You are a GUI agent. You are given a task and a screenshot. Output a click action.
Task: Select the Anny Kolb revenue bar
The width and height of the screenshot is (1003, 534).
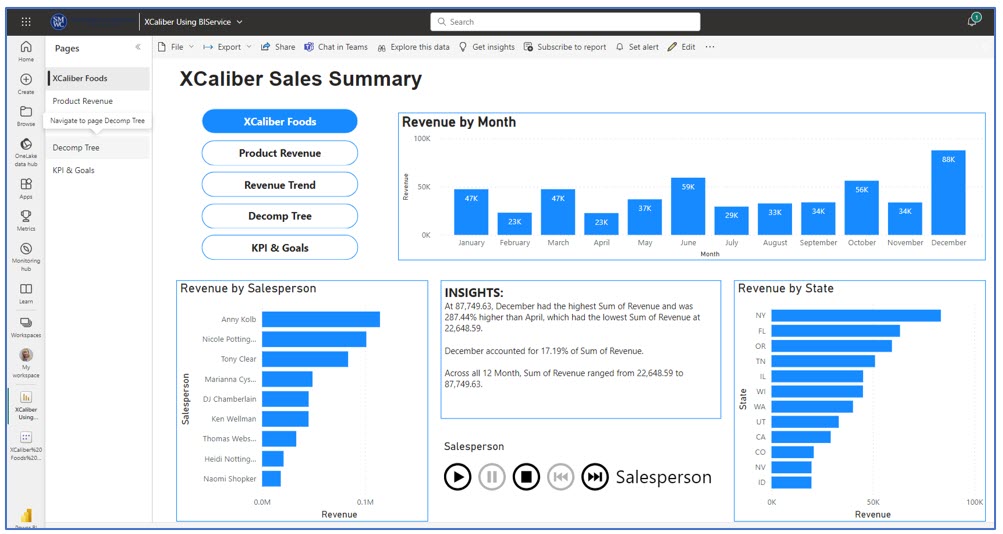[320, 319]
